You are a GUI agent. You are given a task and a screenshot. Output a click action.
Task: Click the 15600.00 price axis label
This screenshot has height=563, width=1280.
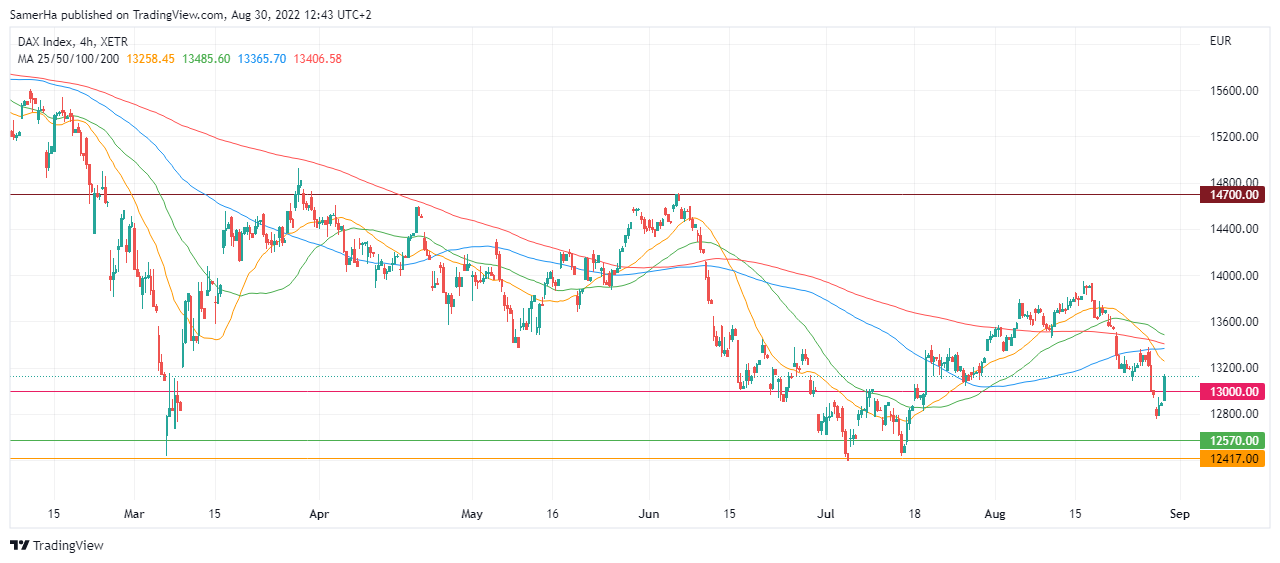[x=1233, y=91]
